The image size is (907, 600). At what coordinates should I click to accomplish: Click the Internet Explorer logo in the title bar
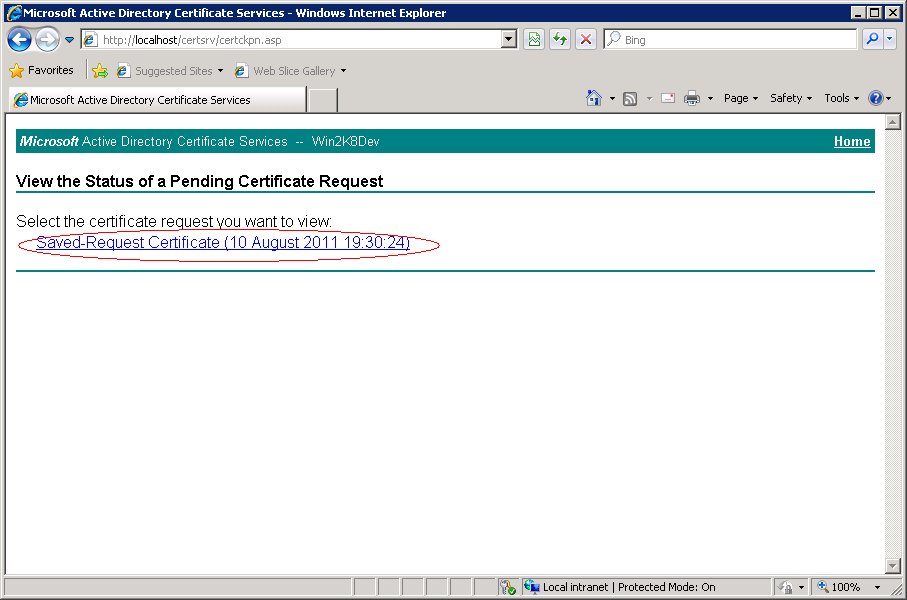point(14,13)
